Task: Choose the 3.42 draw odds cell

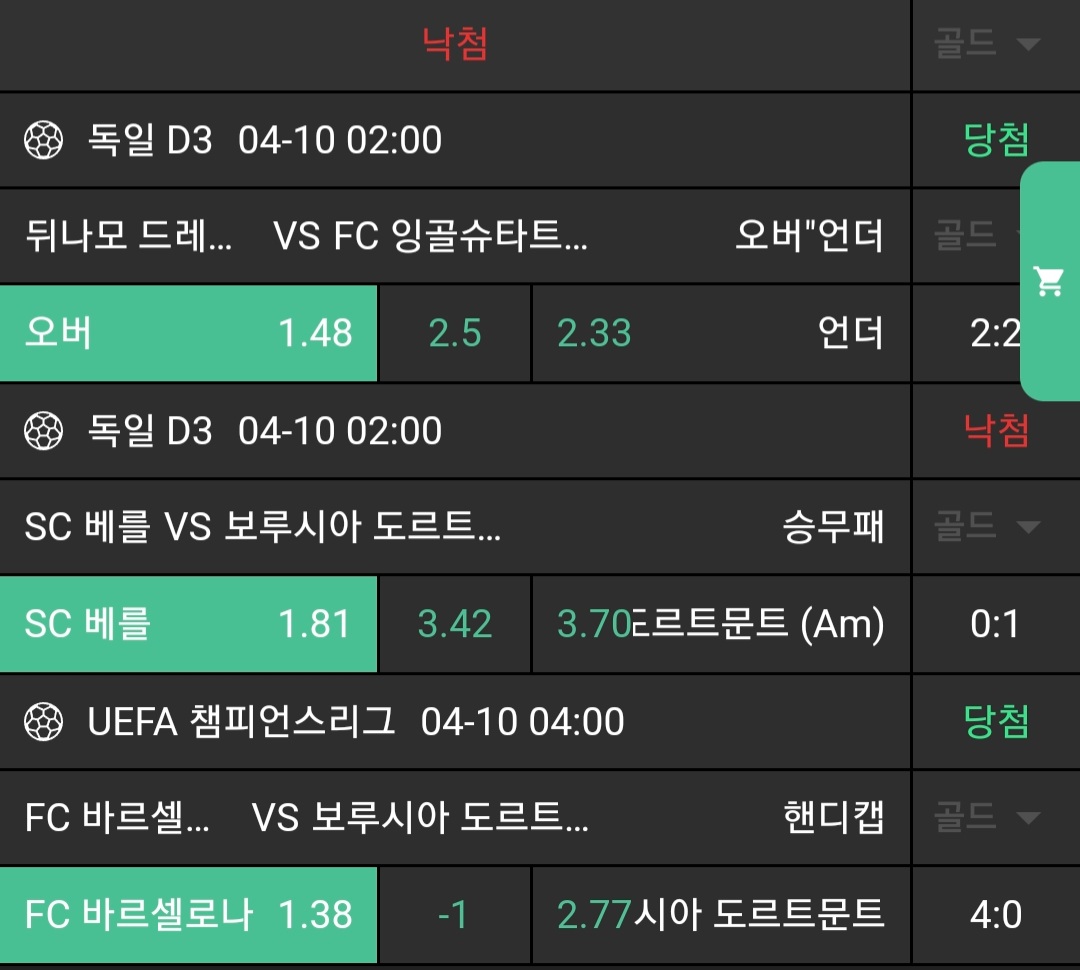Action: (x=455, y=624)
